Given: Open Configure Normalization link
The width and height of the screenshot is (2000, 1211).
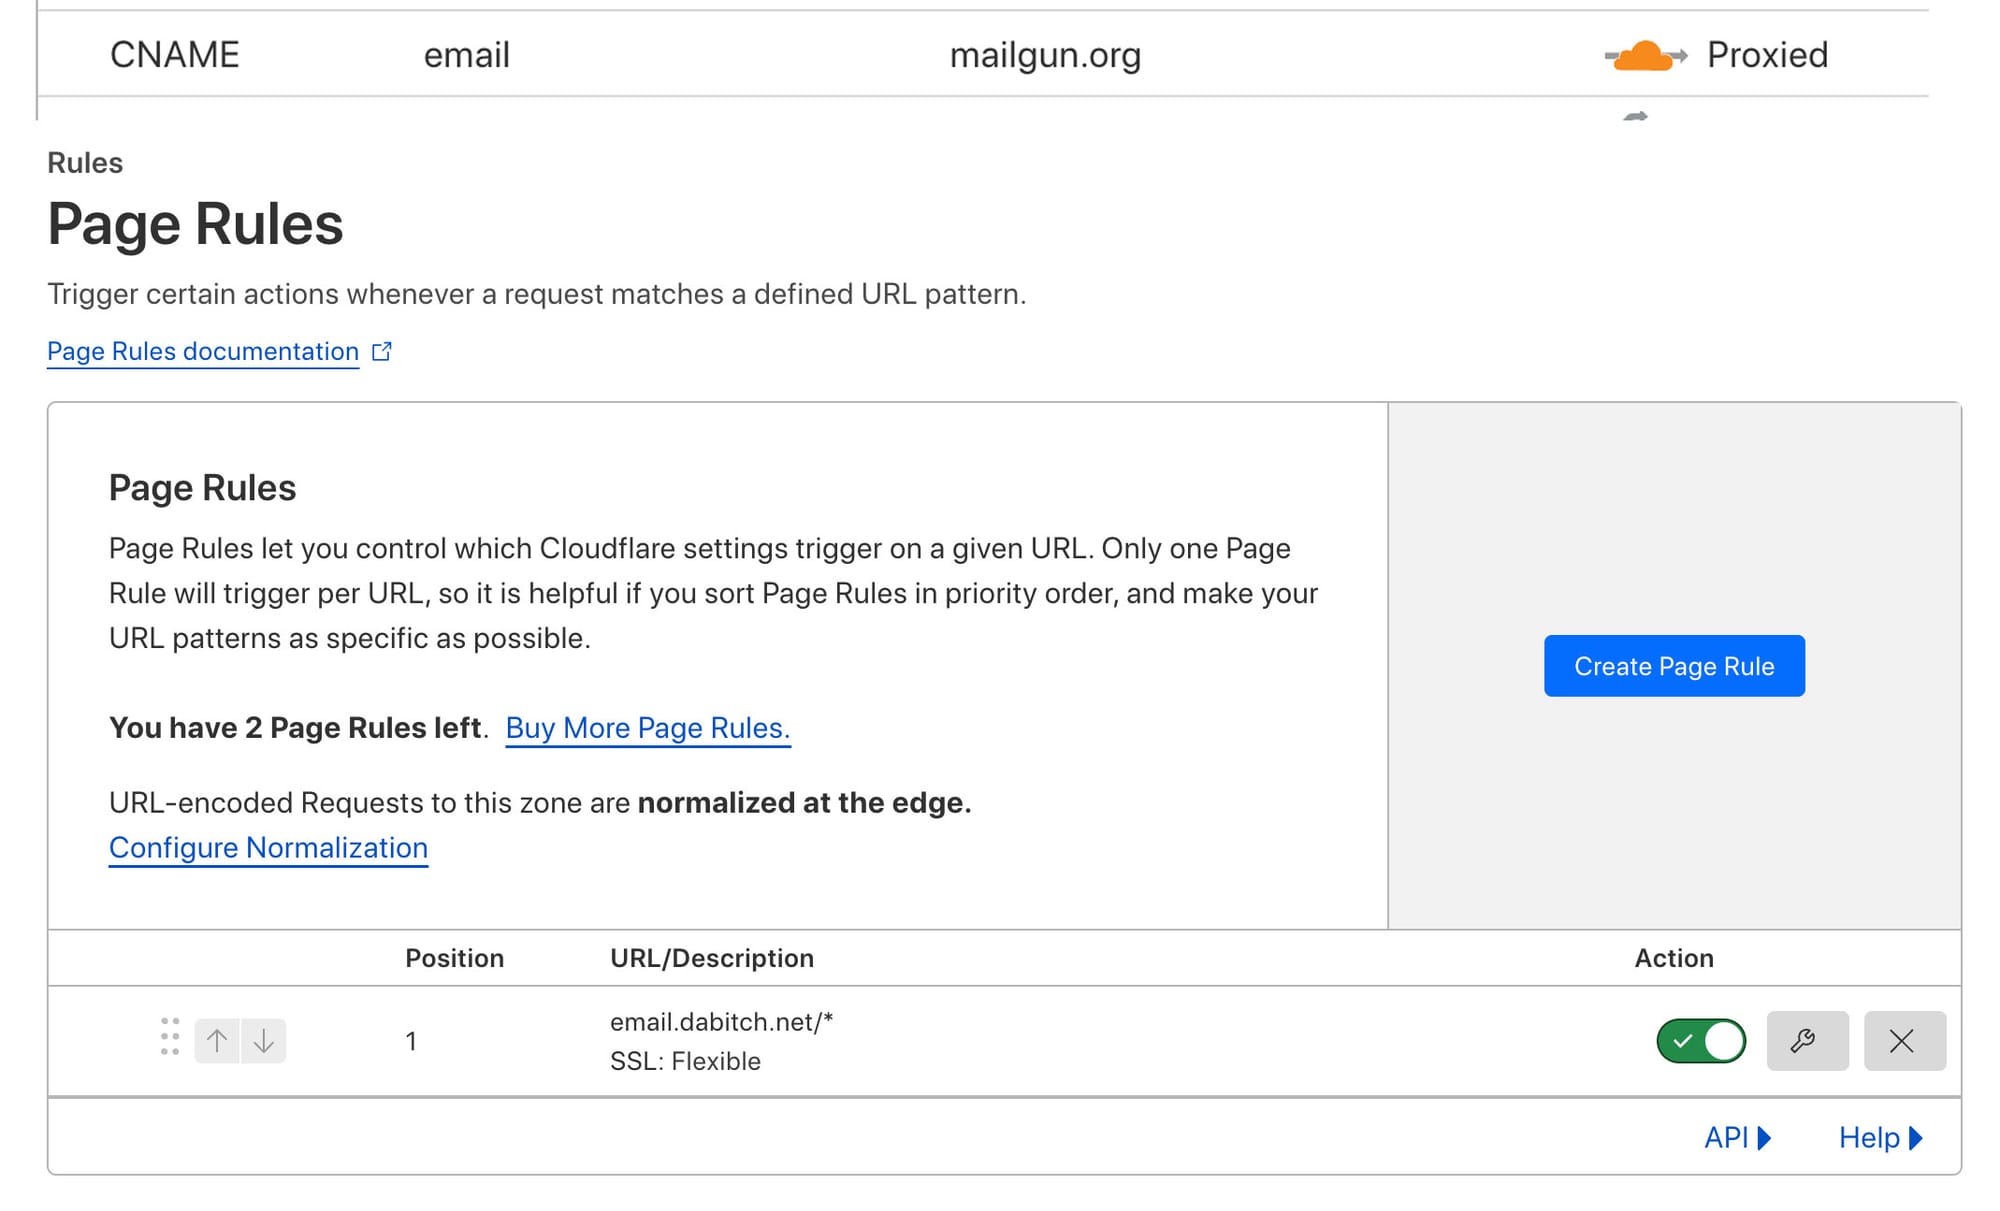Looking at the screenshot, I should [x=268, y=848].
